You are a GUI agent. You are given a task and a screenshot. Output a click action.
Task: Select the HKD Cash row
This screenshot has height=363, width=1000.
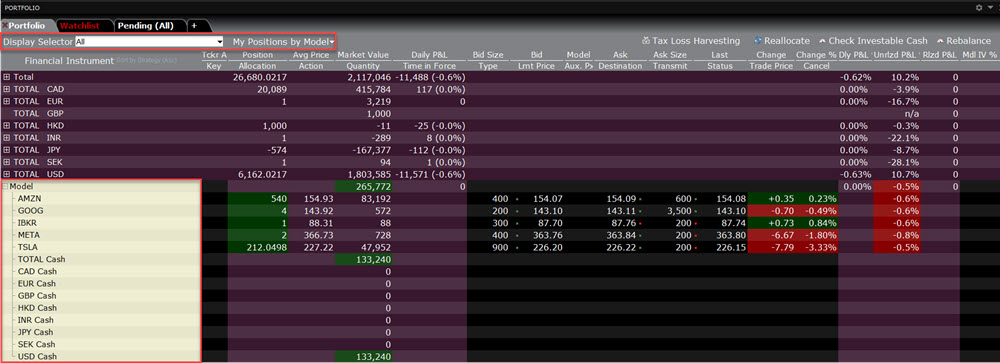102,307
